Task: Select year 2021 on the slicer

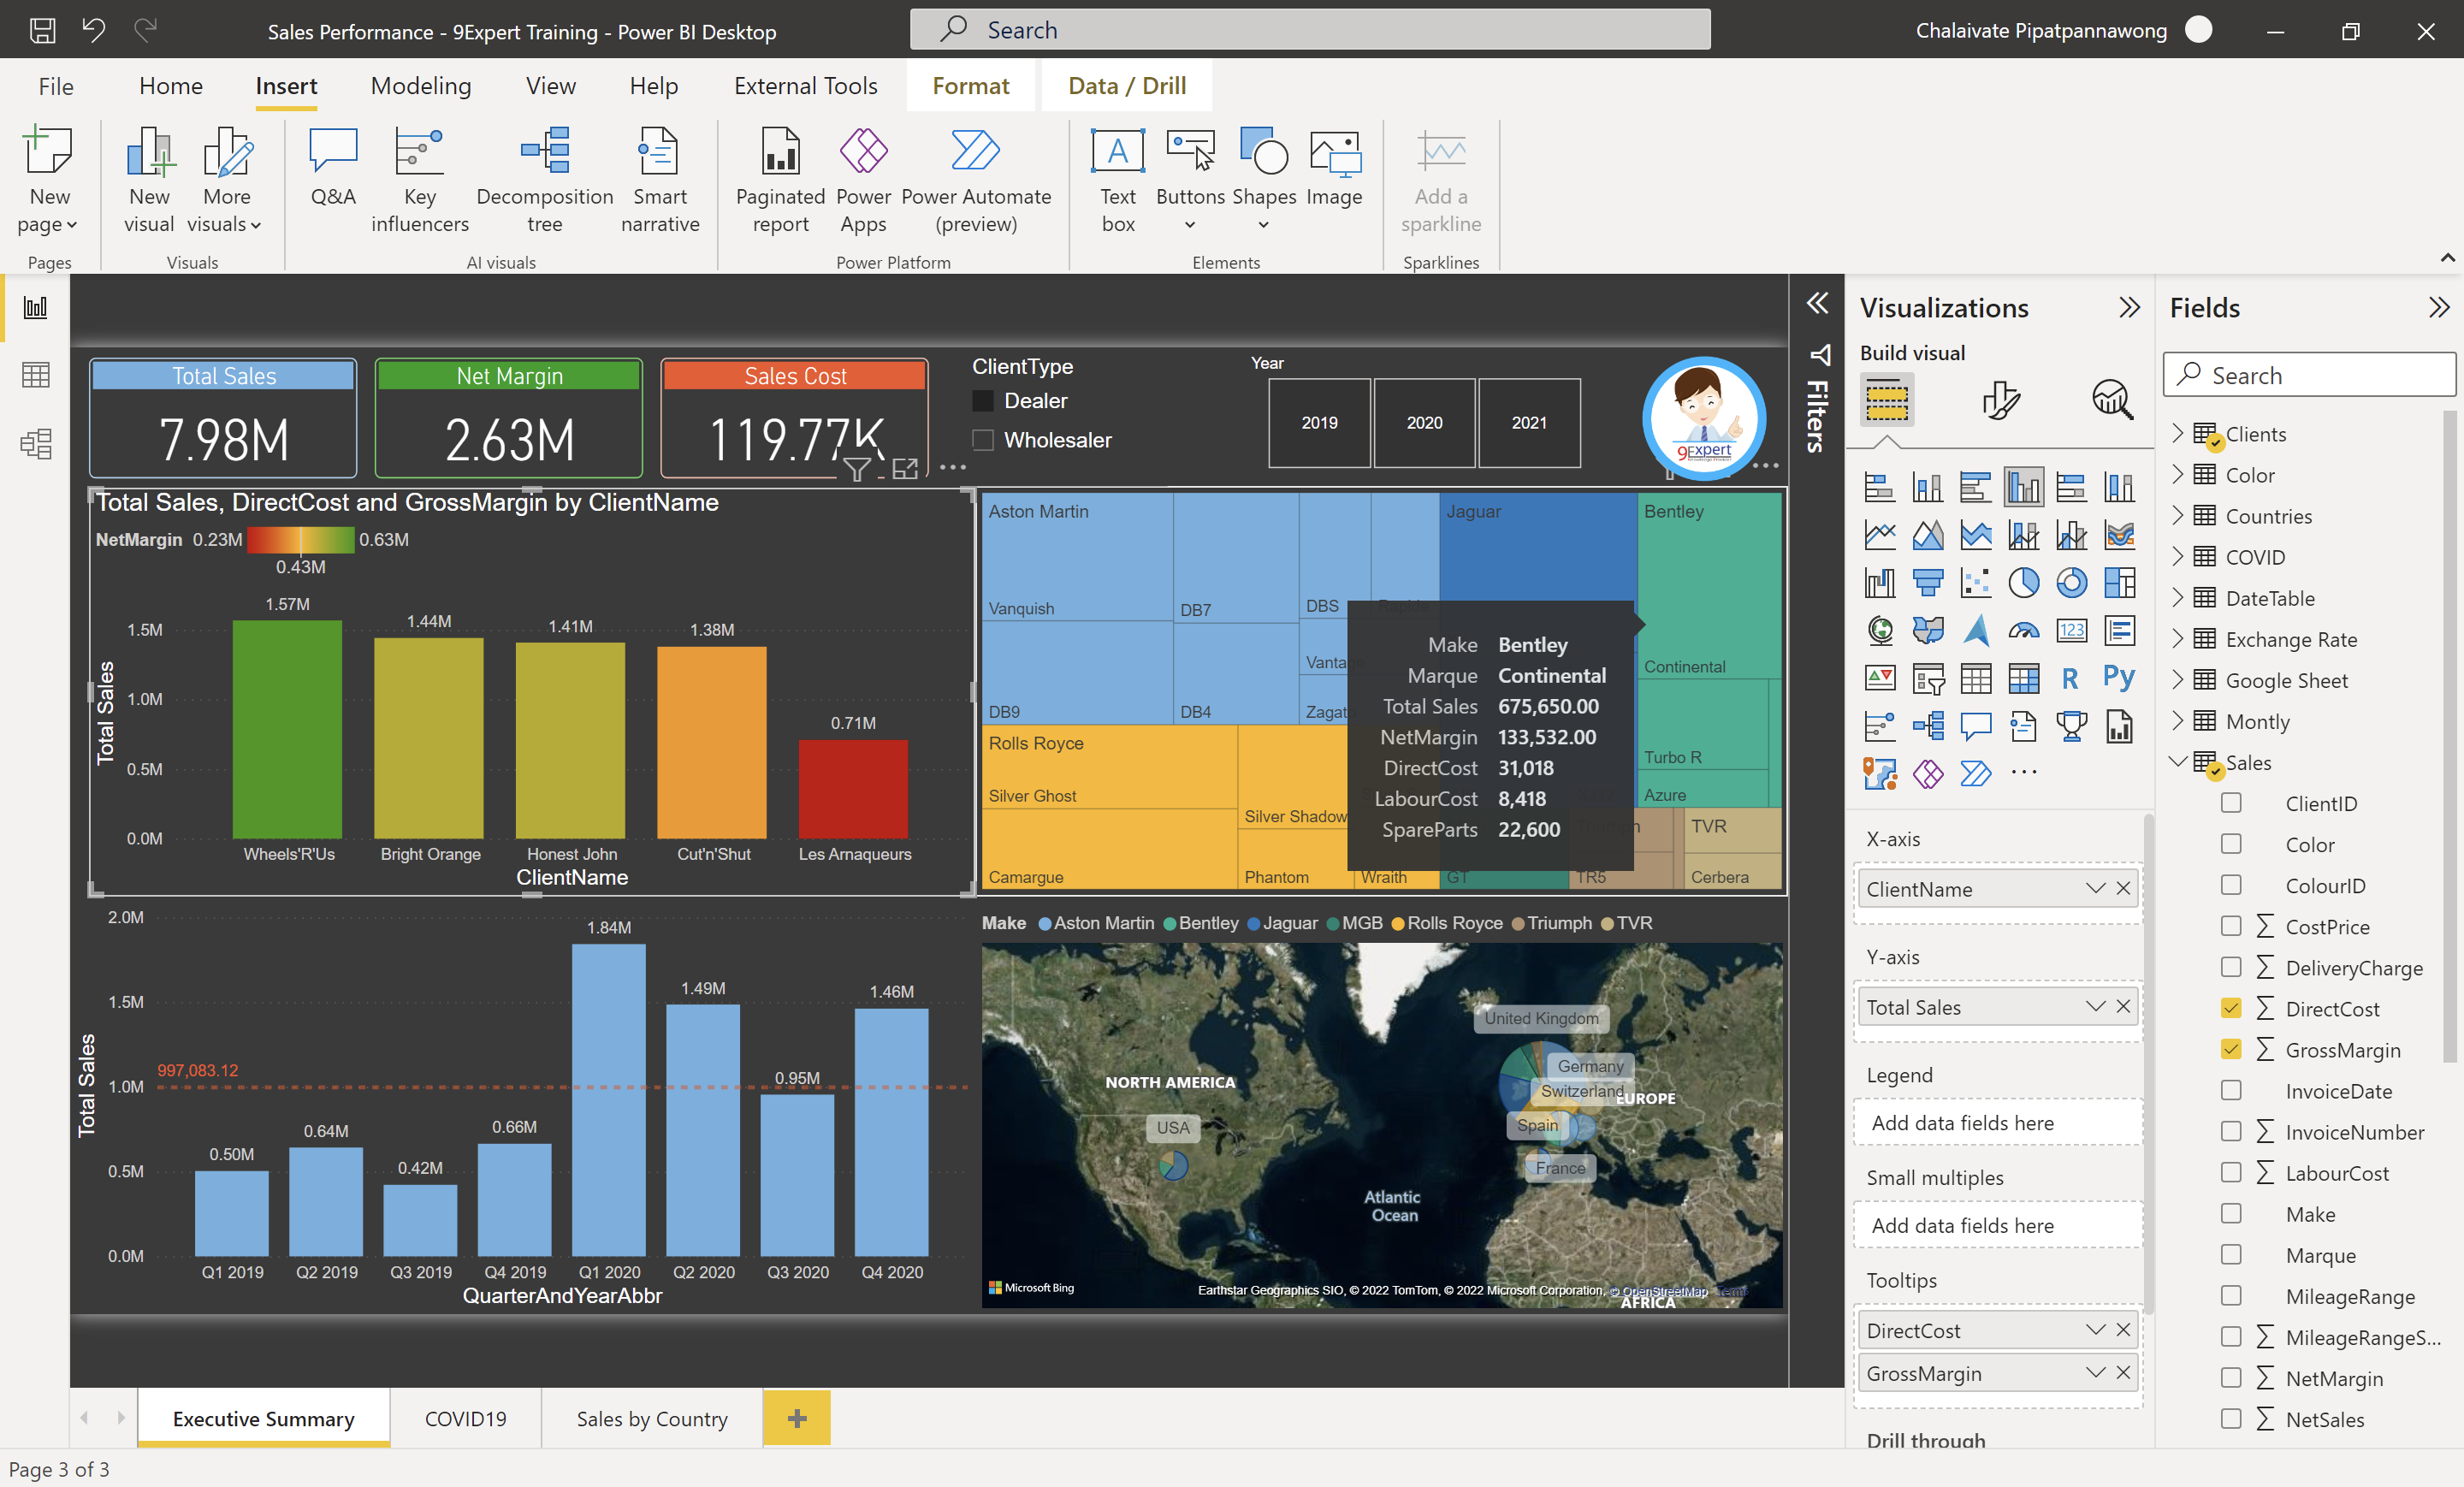Action: tap(1529, 423)
